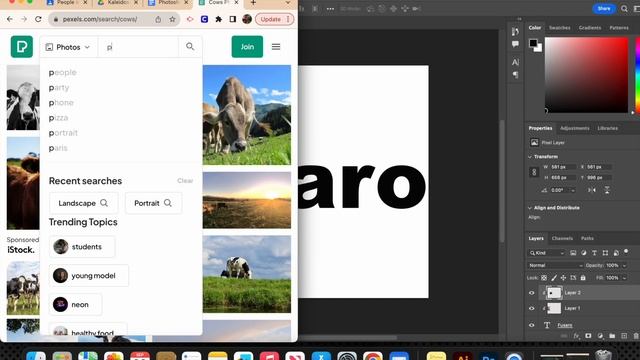Toggle lock all padlock icon
This screenshot has width=640, height=360.
pos(583,278)
